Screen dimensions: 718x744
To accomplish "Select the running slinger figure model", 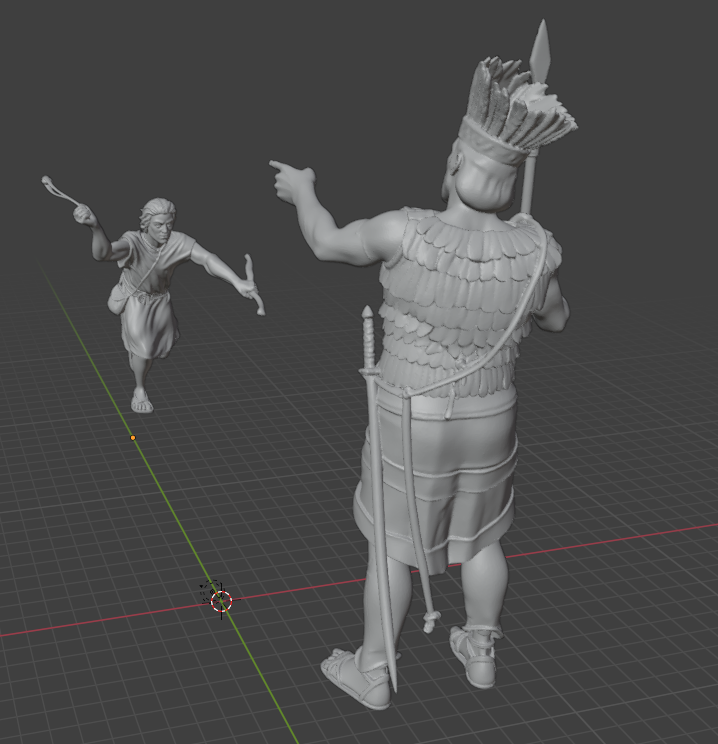I will point(153,293).
